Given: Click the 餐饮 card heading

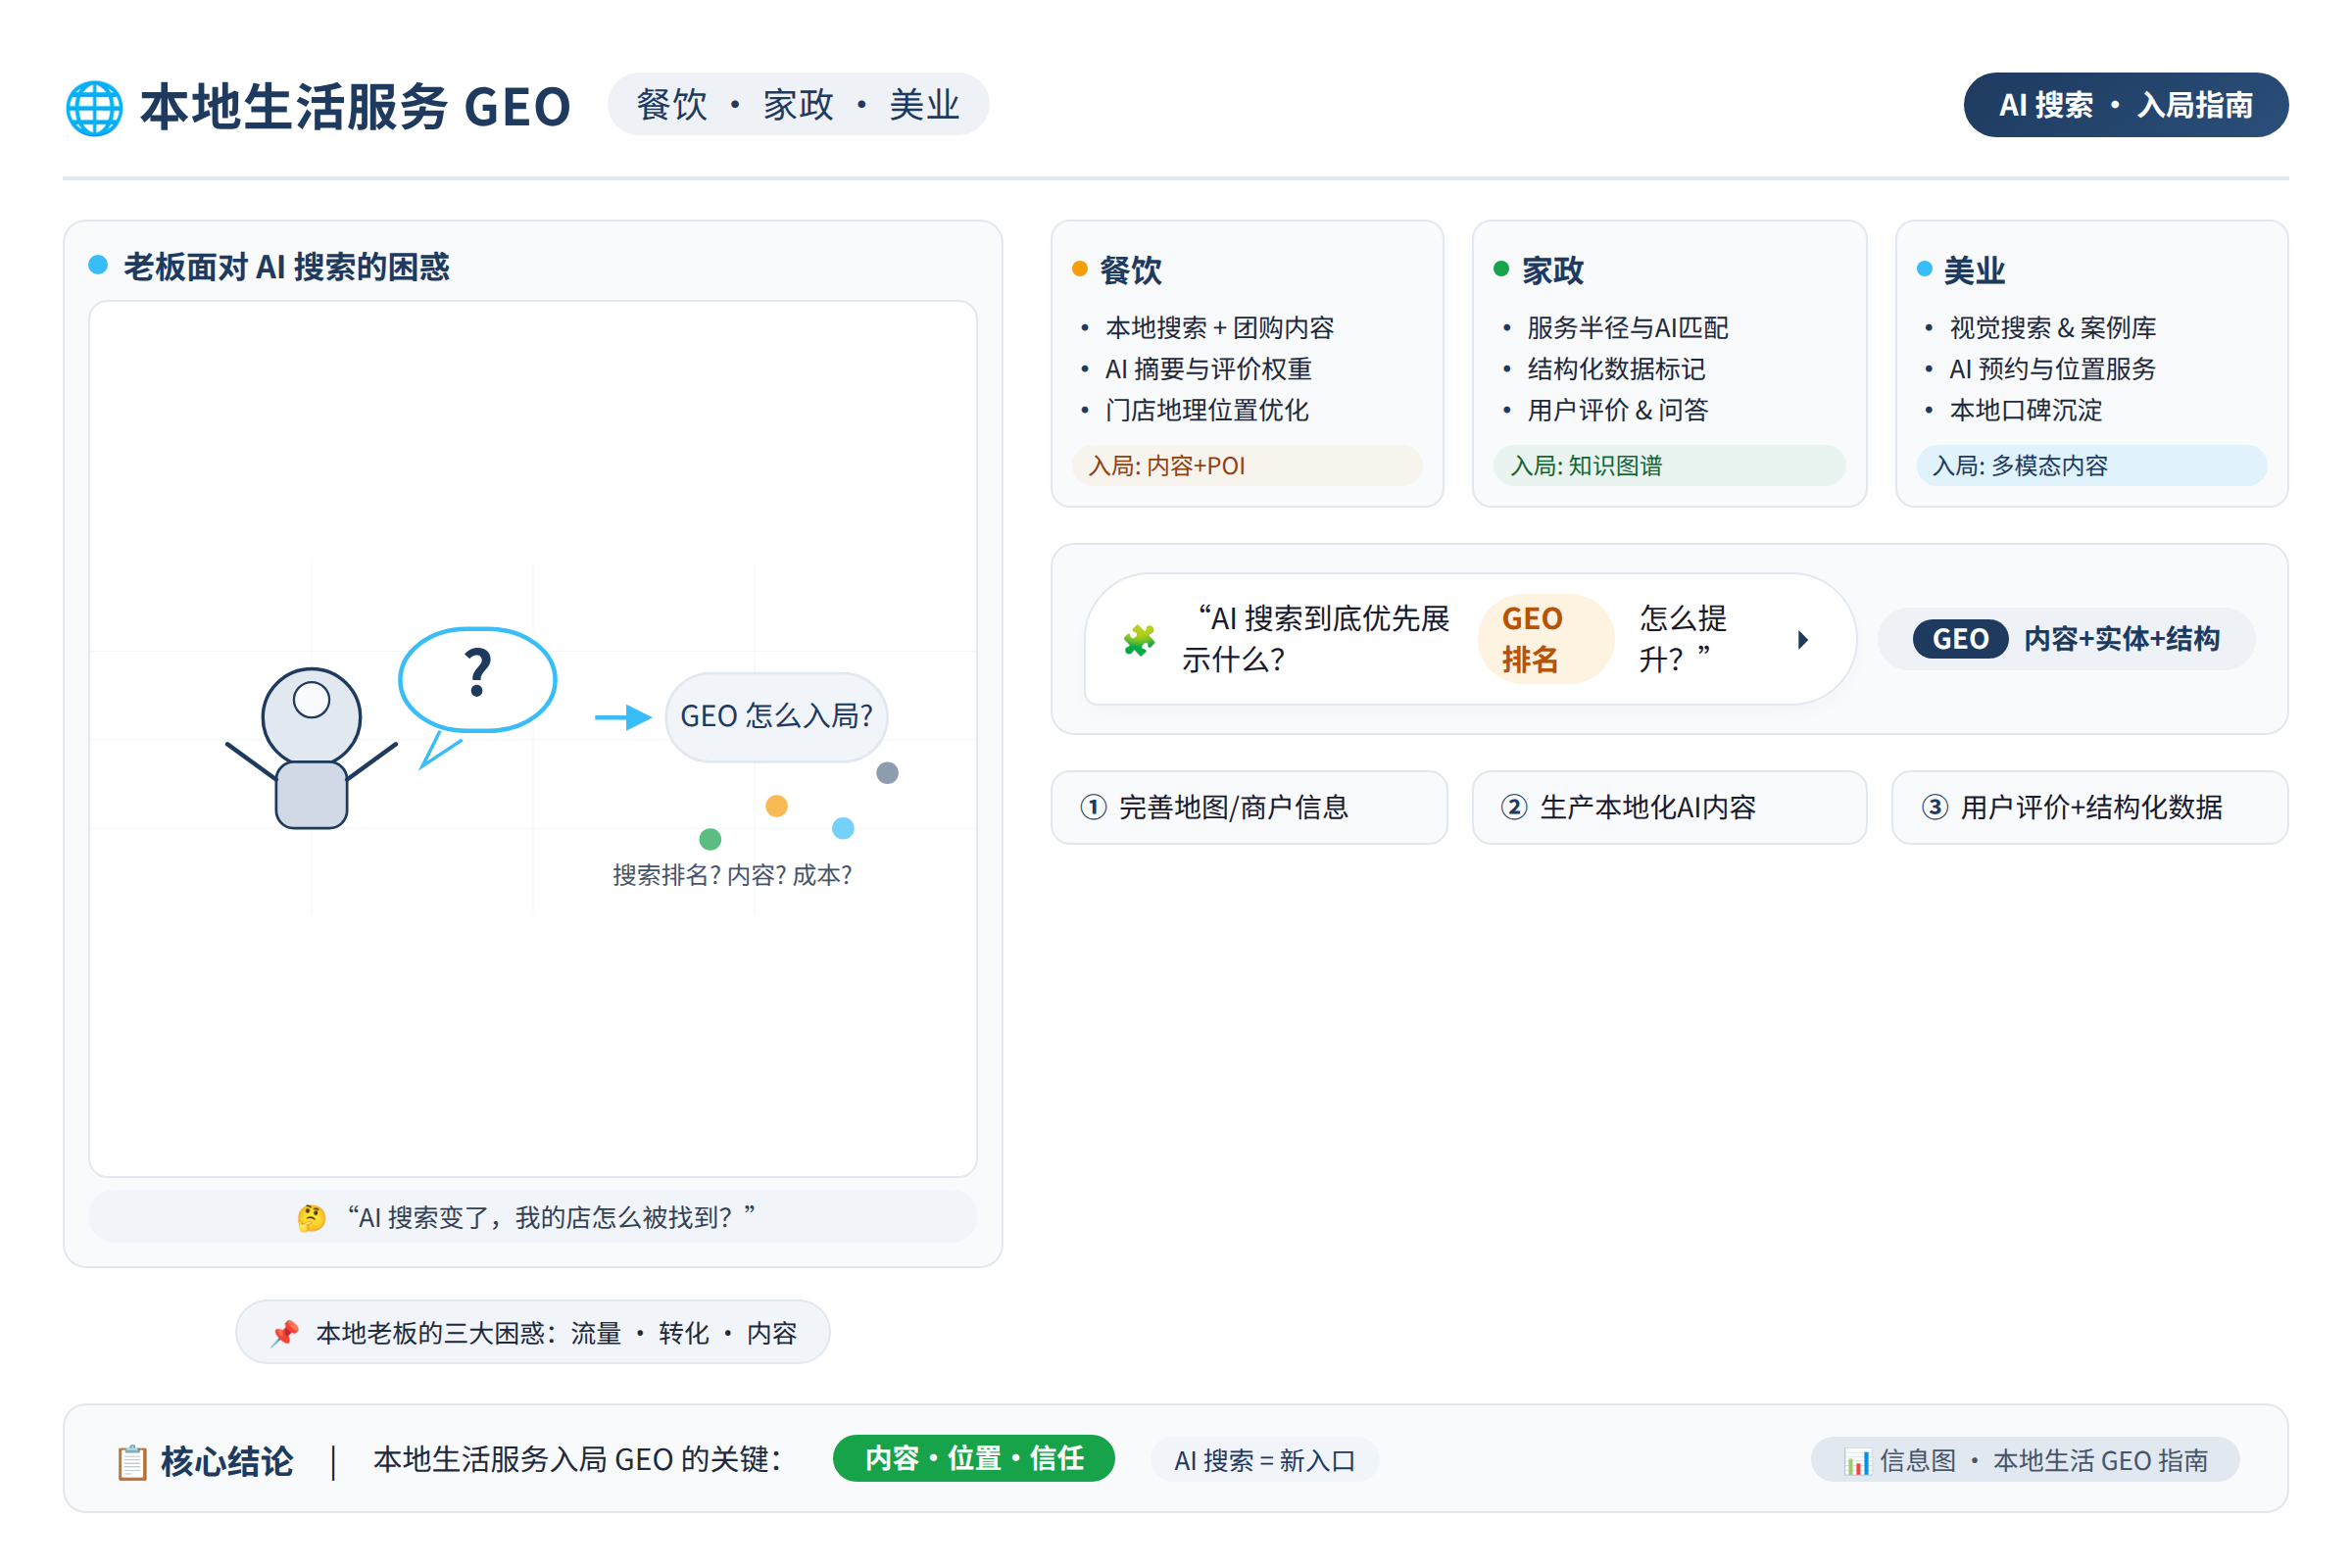Looking at the screenshot, I should click(1131, 270).
